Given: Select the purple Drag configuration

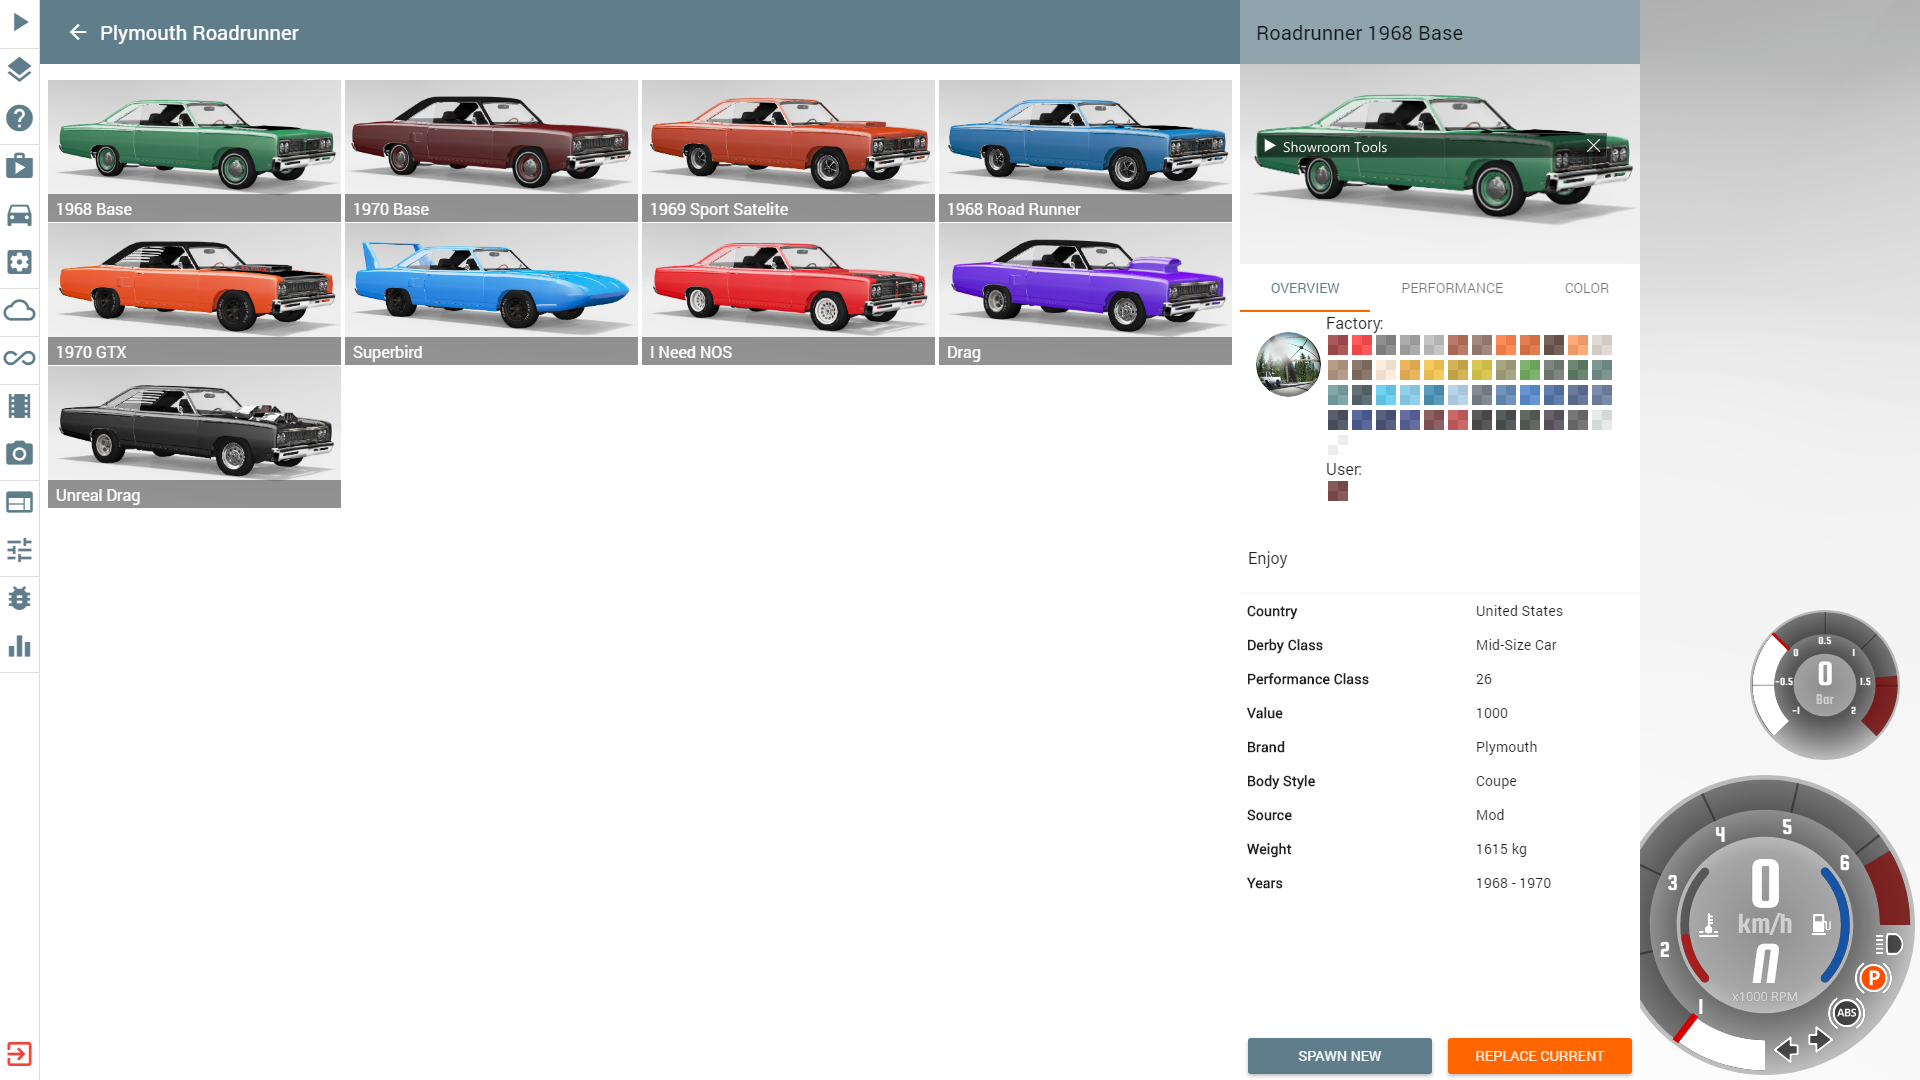Looking at the screenshot, I should pos(1085,294).
